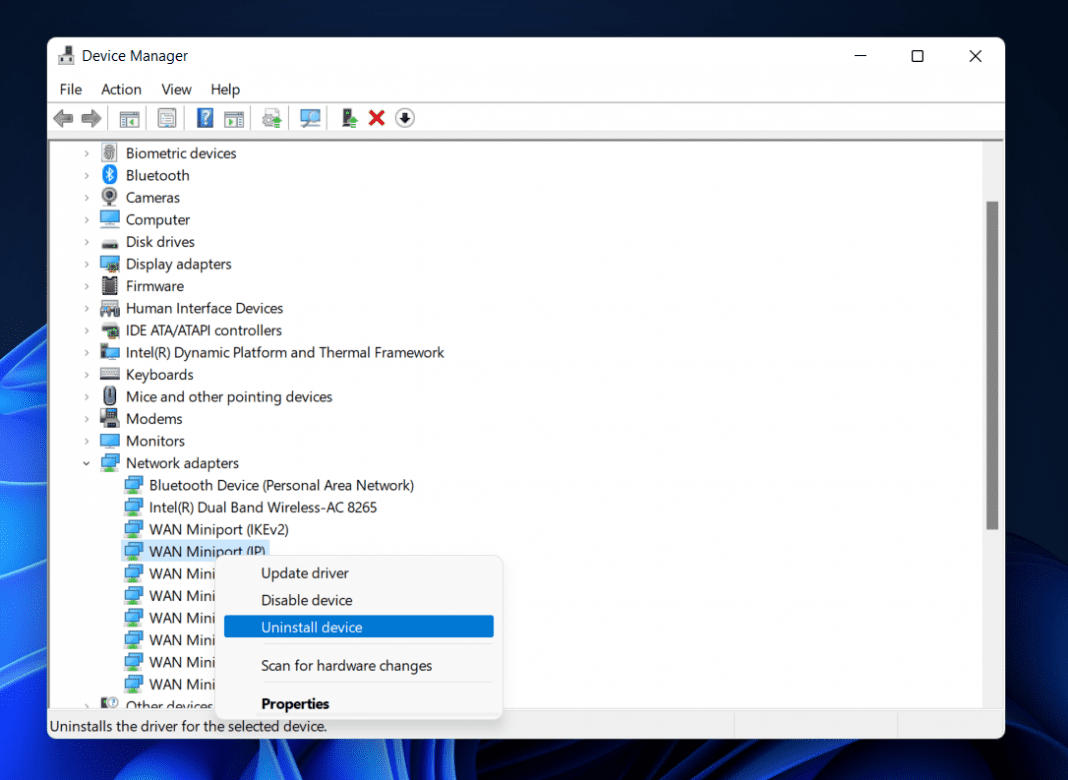
Task: Click the Device Manager icon in the title bar
Action: [x=66, y=55]
